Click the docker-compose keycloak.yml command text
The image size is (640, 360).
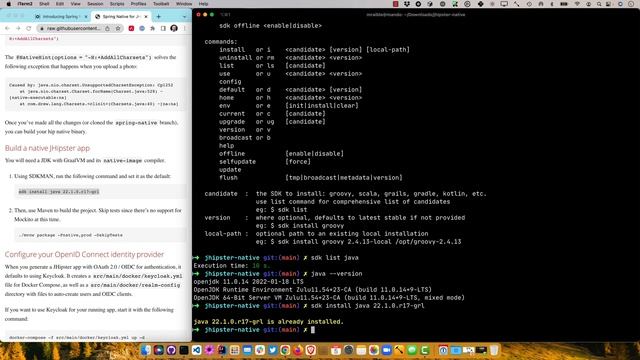click(x=77, y=338)
